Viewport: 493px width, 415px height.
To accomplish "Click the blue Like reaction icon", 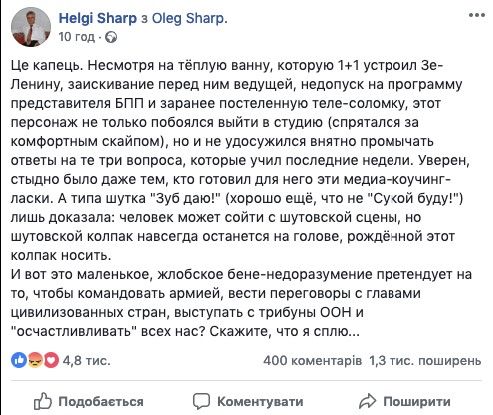I will pyautogui.click(x=19, y=360).
